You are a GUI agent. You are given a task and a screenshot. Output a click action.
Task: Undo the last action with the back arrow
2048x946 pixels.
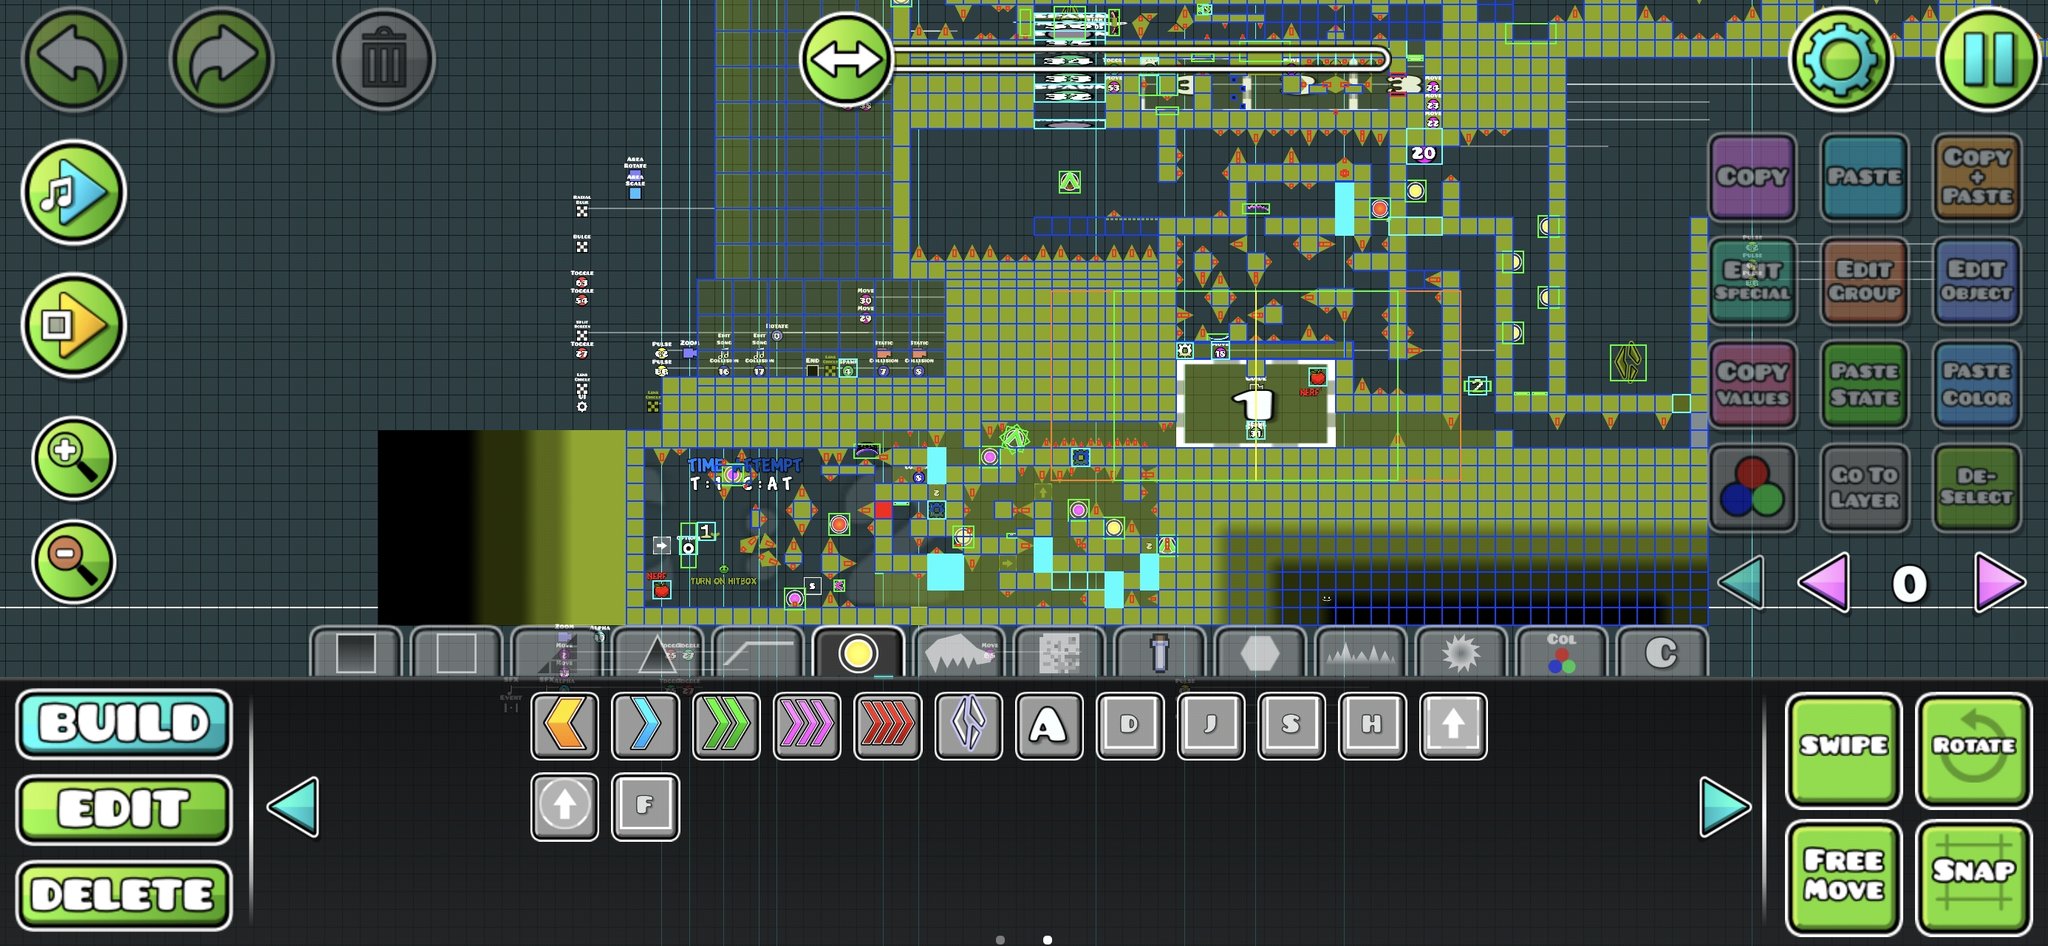tap(73, 58)
